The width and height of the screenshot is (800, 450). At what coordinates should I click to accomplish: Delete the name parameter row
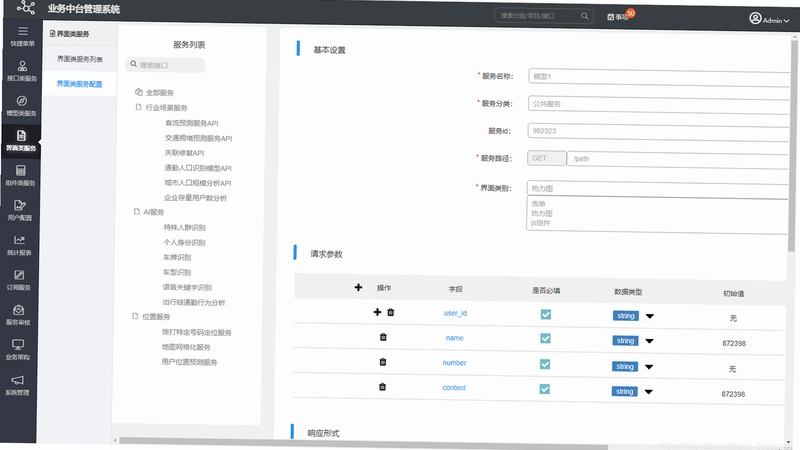(x=383, y=337)
